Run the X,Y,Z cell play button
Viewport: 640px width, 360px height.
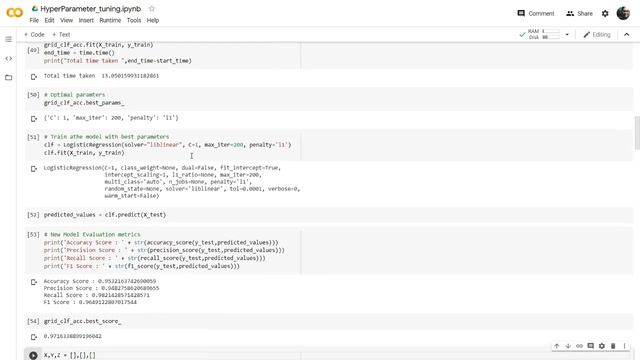tap(33, 355)
